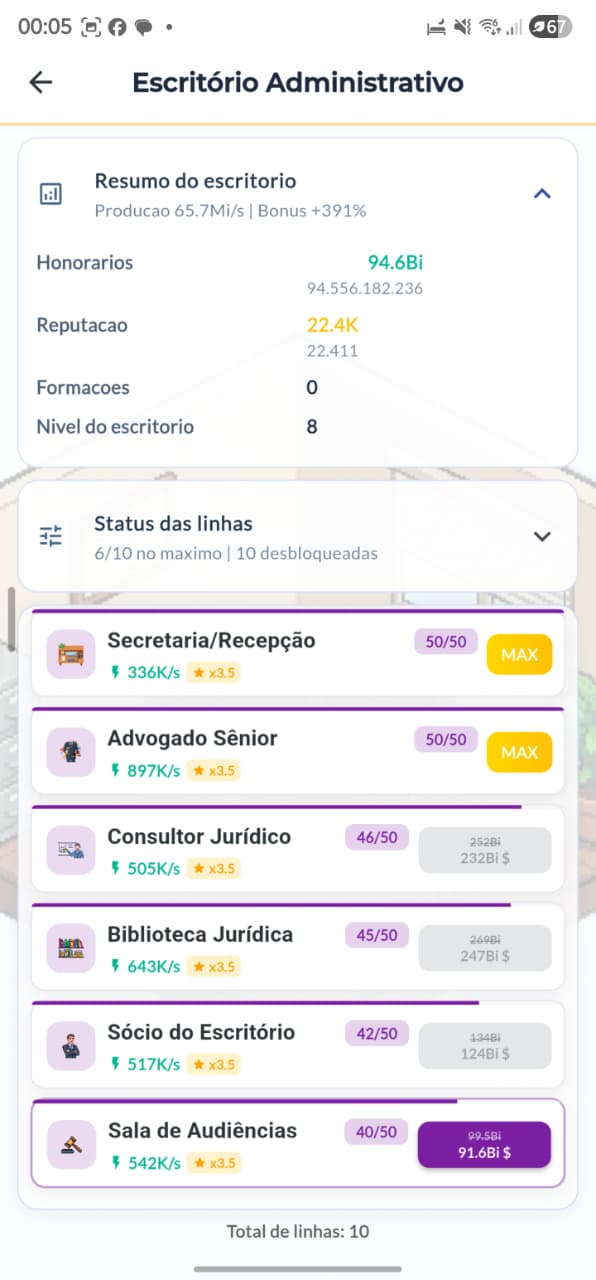This screenshot has height=1280, width=596.
Task: Tap the MAX badge on Secretaria/Recepção
Action: pyautogui.click(x=519, y=654)
